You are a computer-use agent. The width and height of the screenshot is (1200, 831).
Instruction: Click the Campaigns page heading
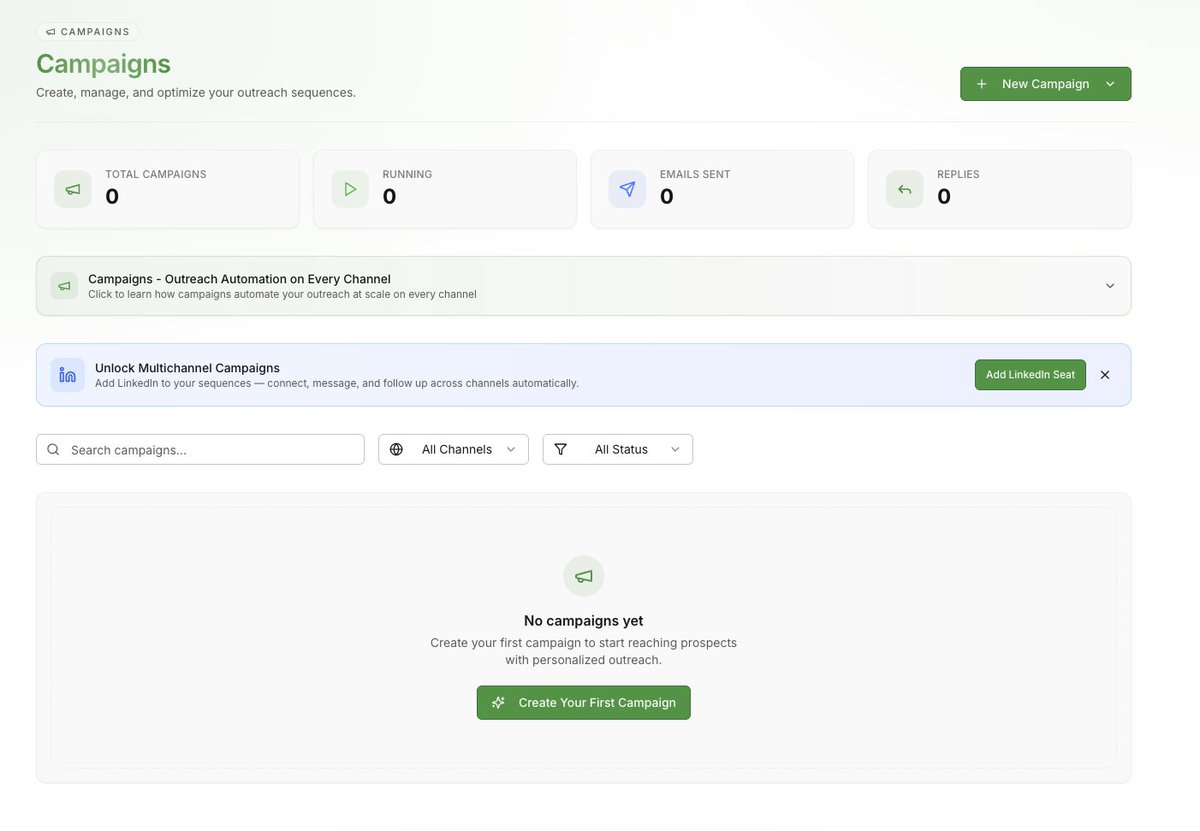coord(104,64)
